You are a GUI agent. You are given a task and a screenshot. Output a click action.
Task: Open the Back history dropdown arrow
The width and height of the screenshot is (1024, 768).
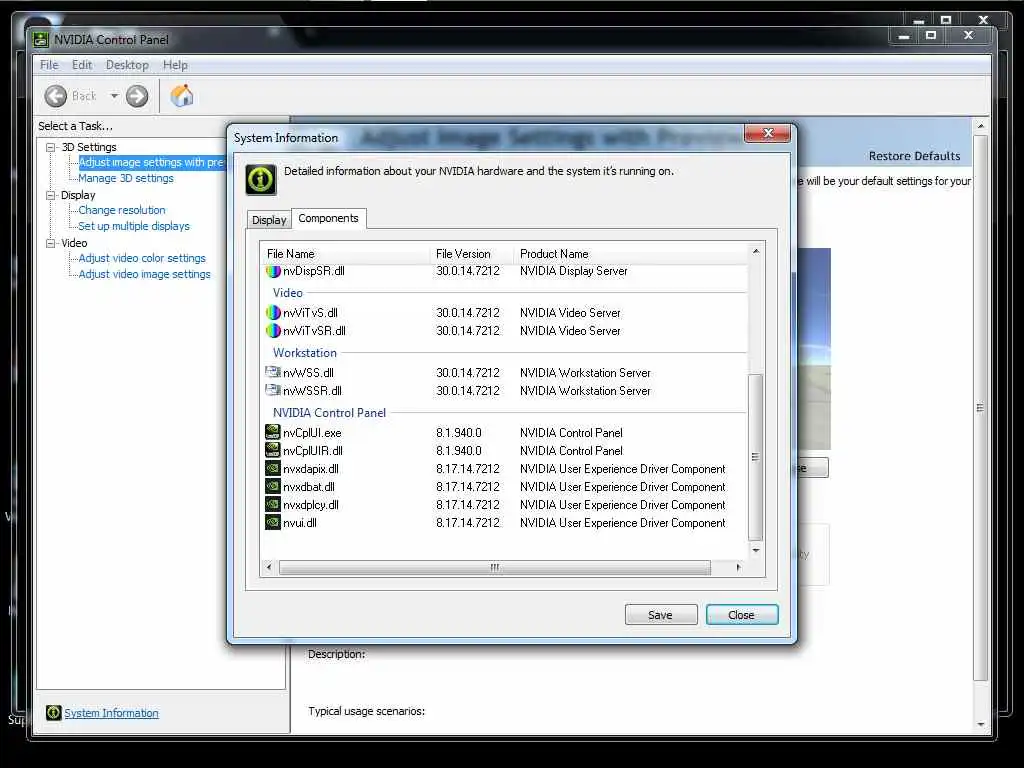coord(114,96)
